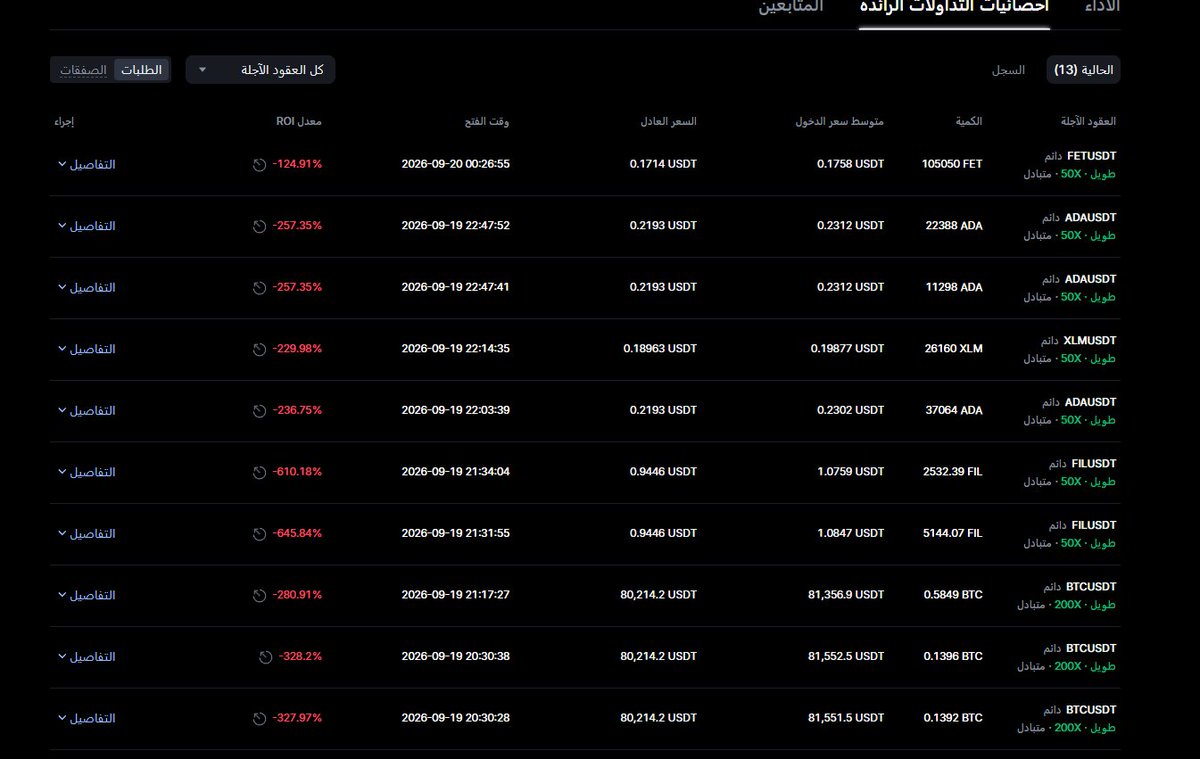Click the entry price 81,552.5 USDT
This screenshot has height=759, width=1200.
click(846, 657)
